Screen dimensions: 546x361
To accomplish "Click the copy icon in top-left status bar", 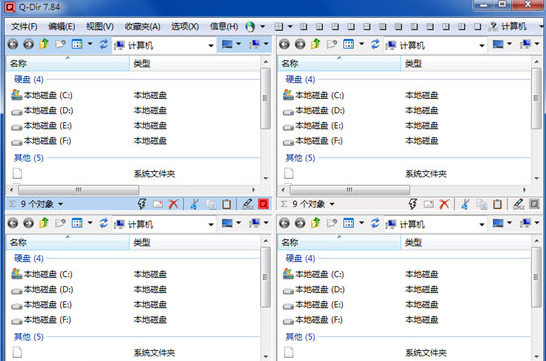I will pos(211,204).
